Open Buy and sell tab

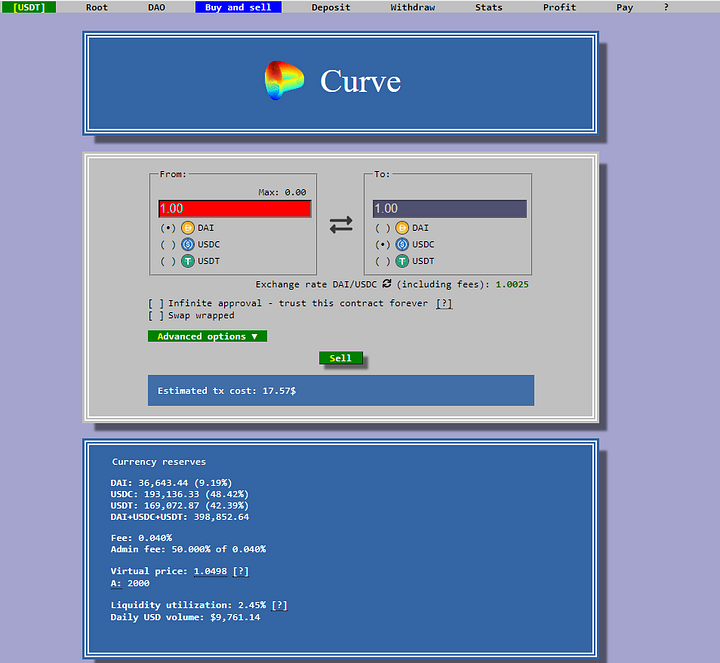tap(238, 7)
